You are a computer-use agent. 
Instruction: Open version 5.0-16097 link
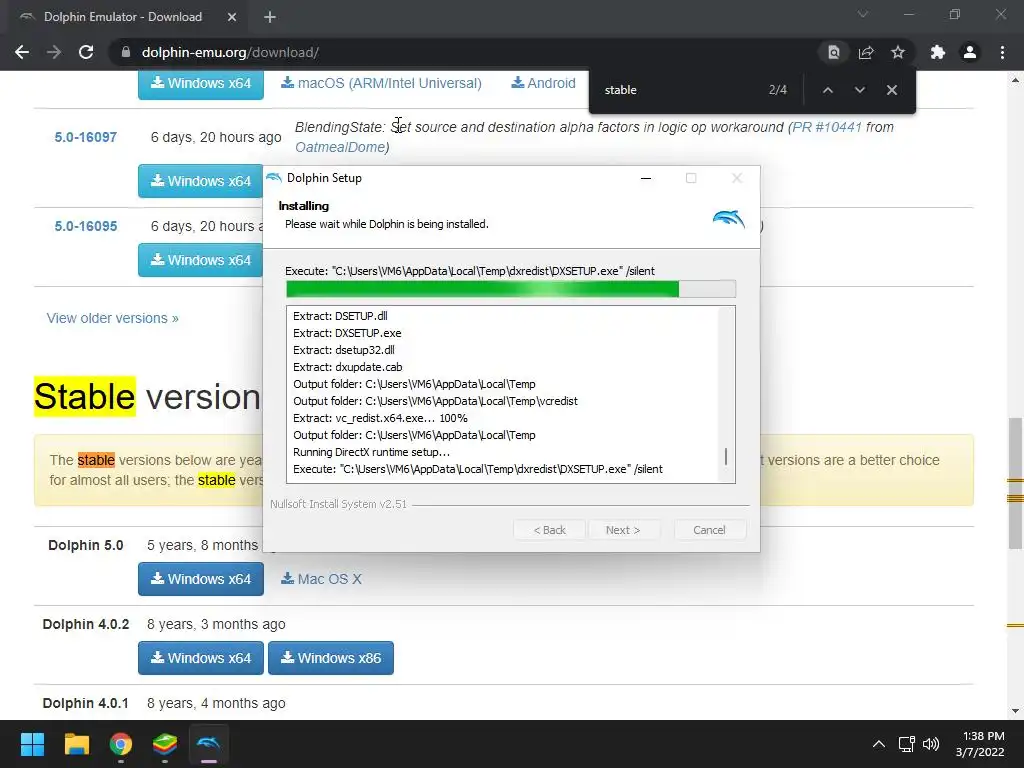click(x=86, y=137)
